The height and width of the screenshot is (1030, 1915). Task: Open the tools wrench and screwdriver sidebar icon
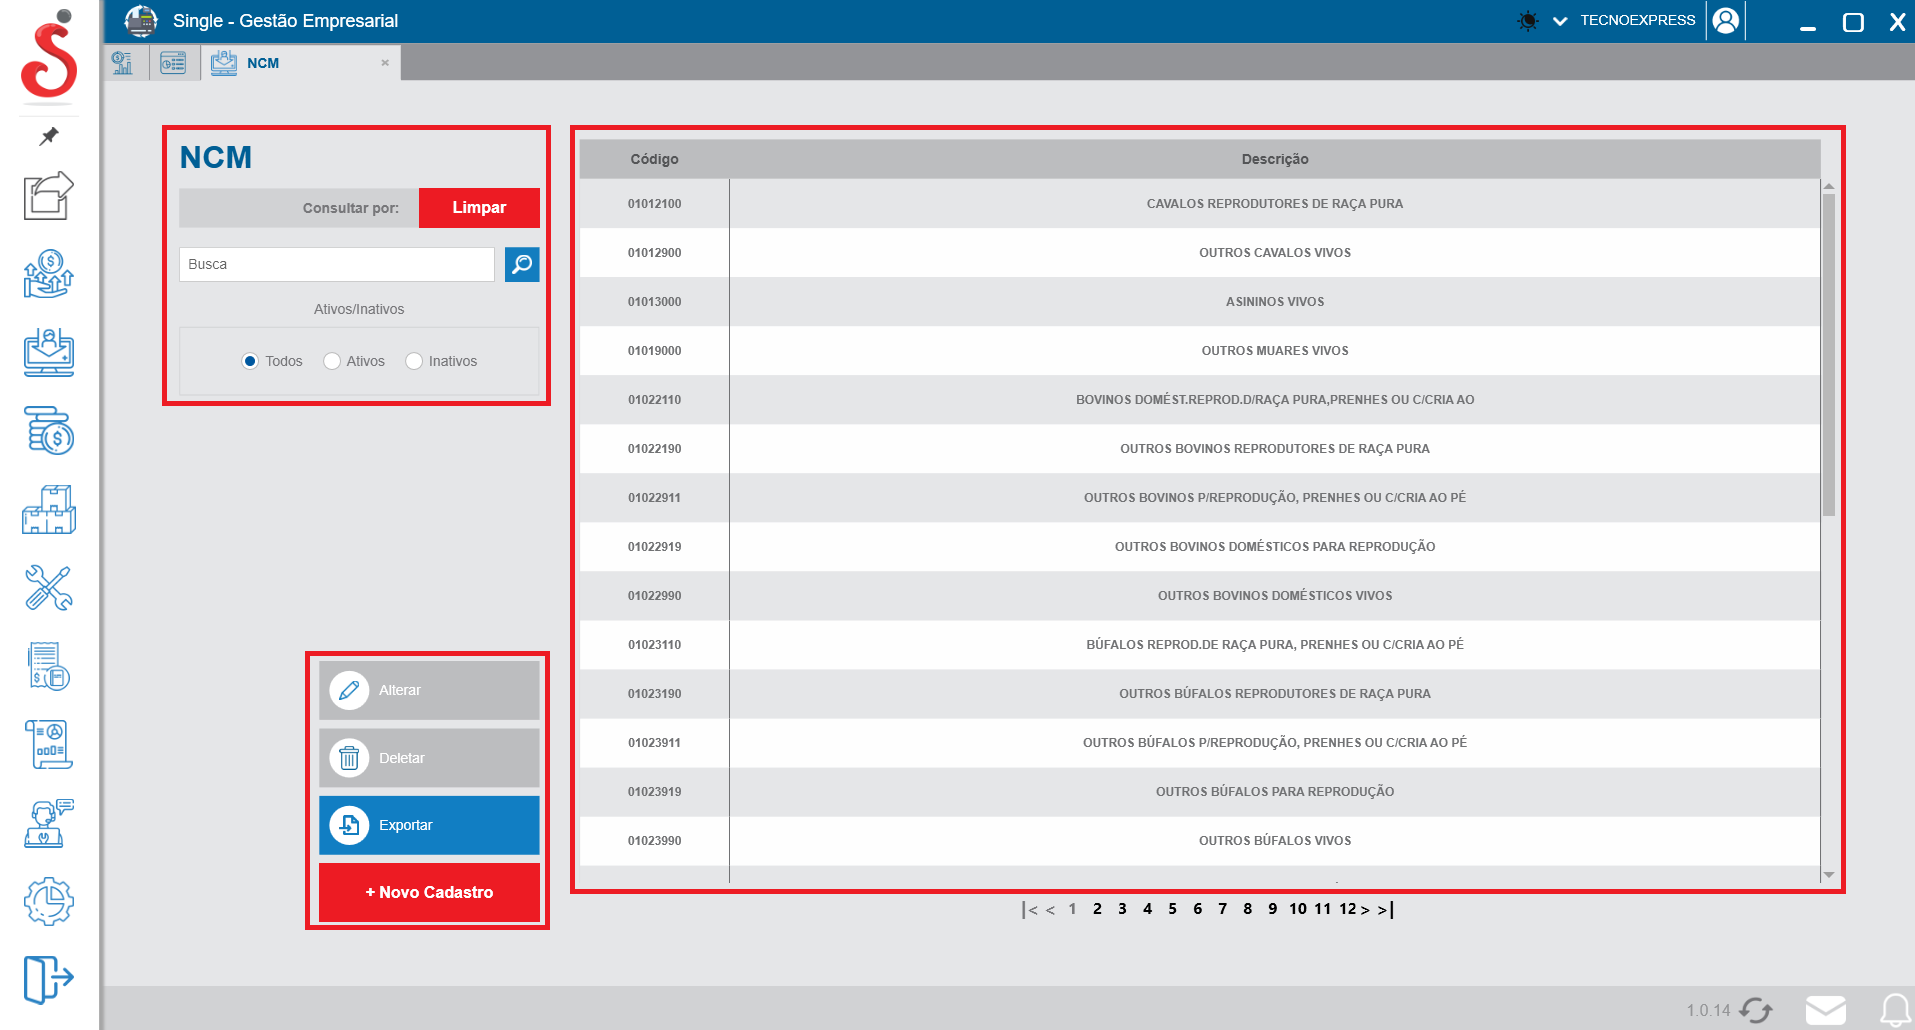(48, 588)
